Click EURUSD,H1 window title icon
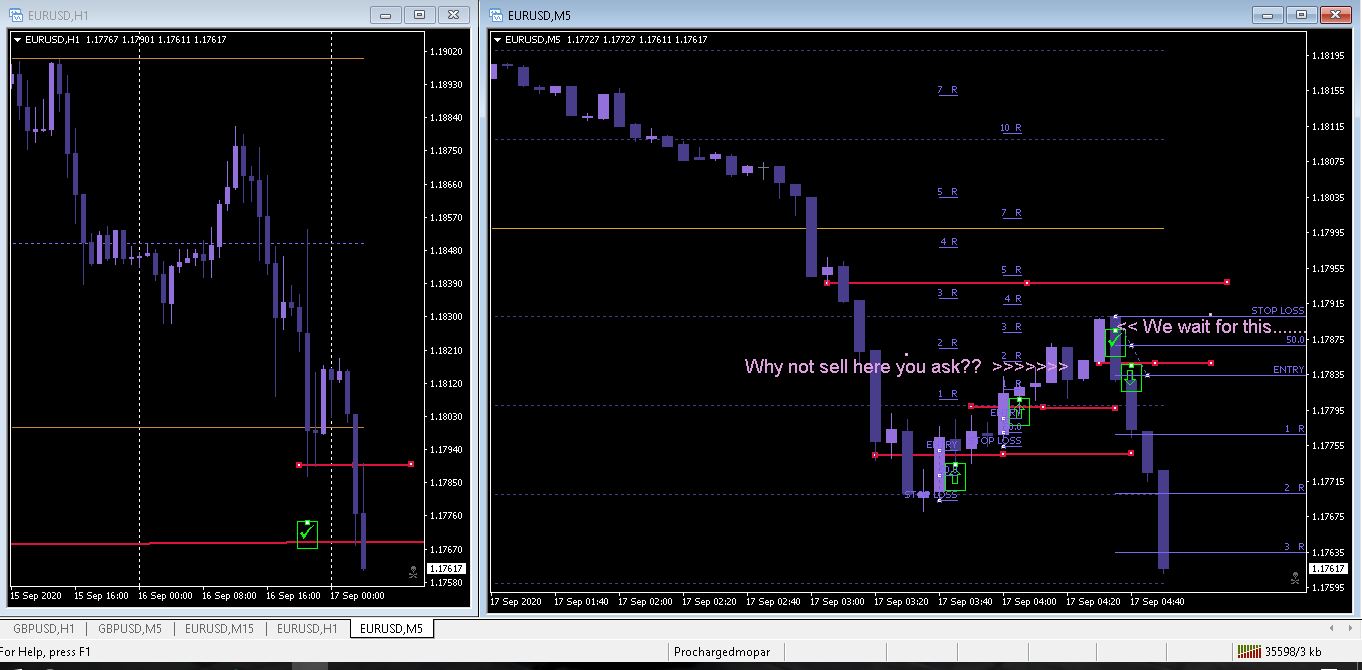1362x670 pixels. pyautogui.click(x=17, y=15)
